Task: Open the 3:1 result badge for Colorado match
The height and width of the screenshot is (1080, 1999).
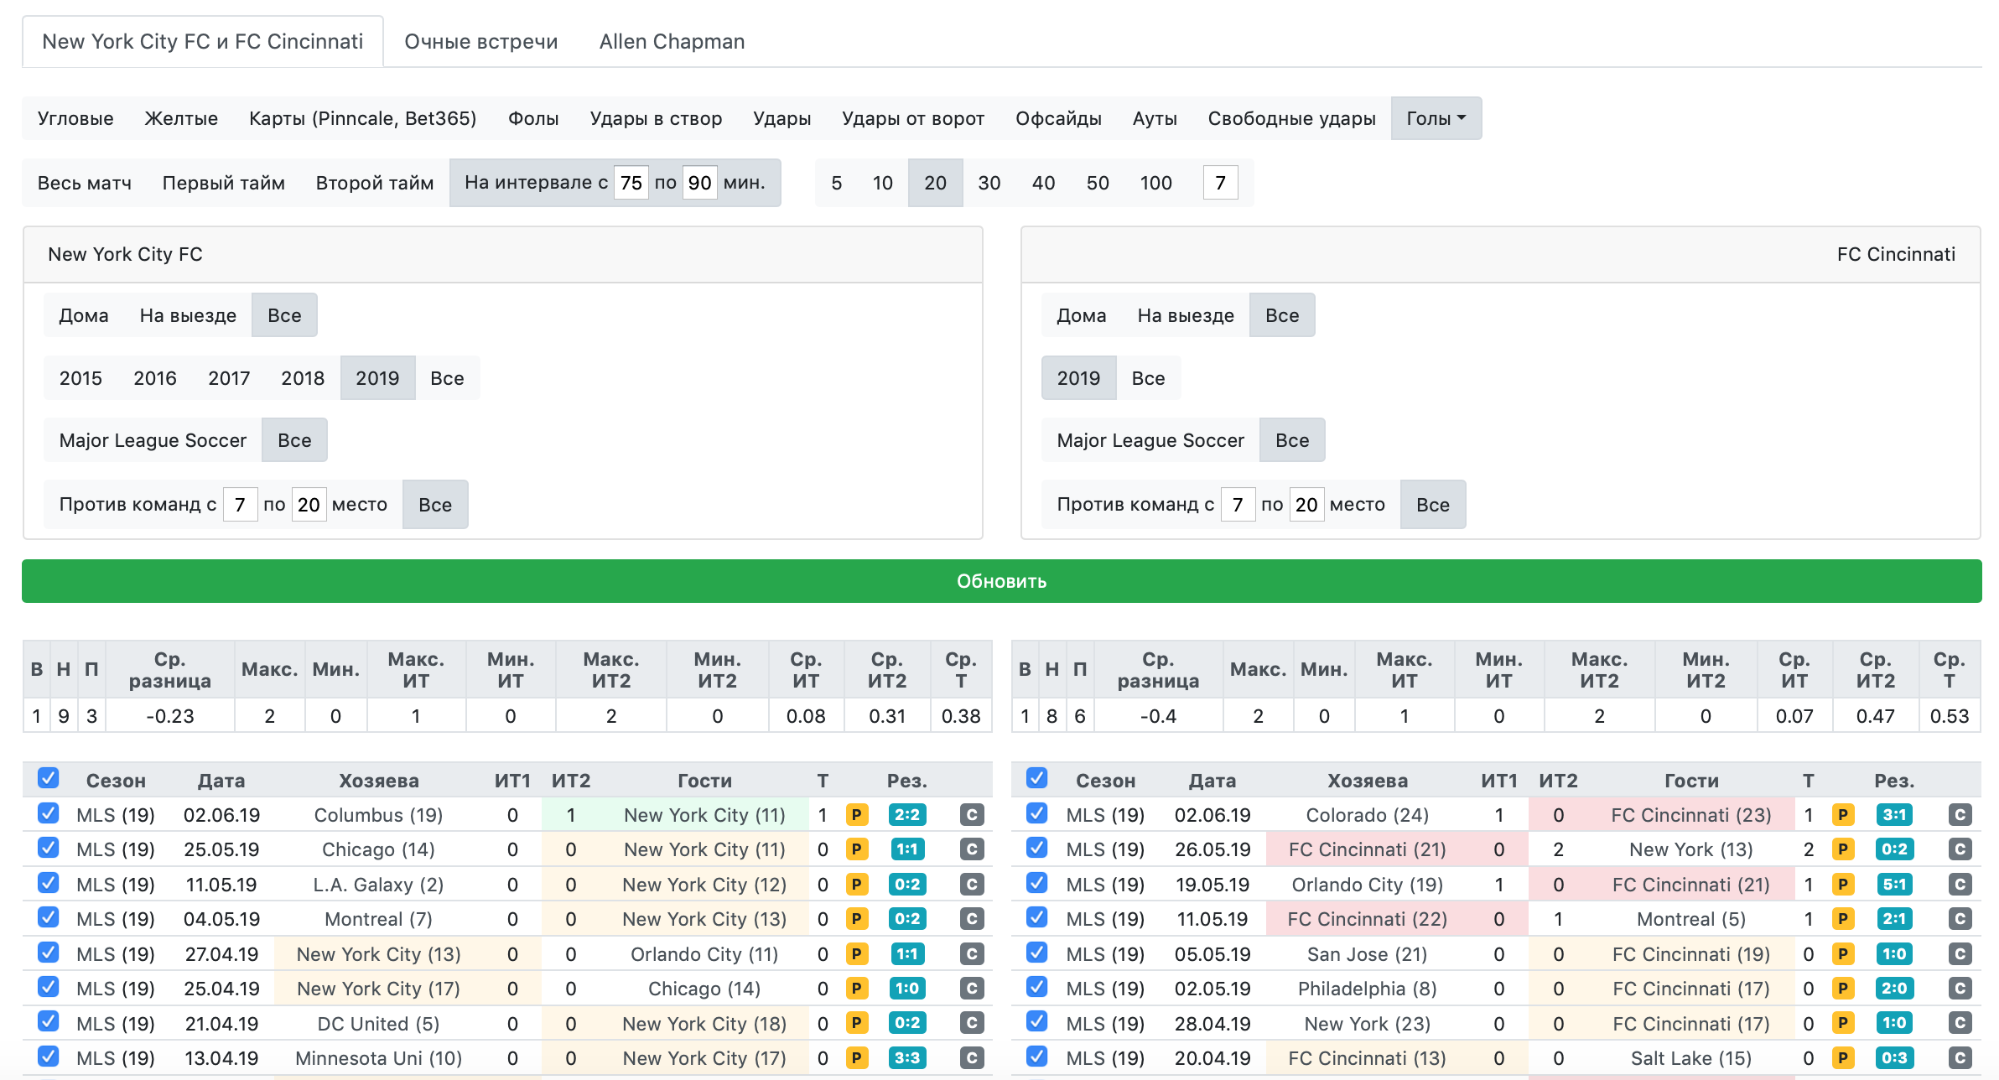Action: [1894, 815]
